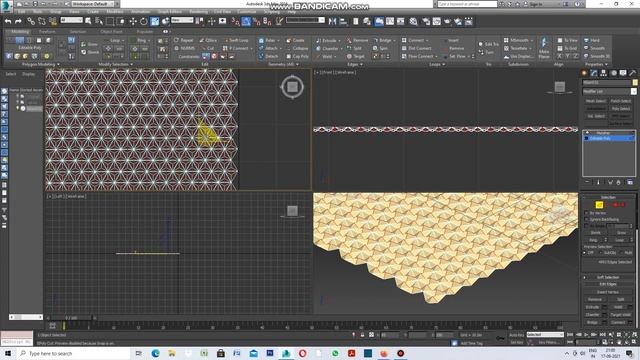Toggle the Auto Key button
This screenshot has height=360, width=640.
point(516,335)
